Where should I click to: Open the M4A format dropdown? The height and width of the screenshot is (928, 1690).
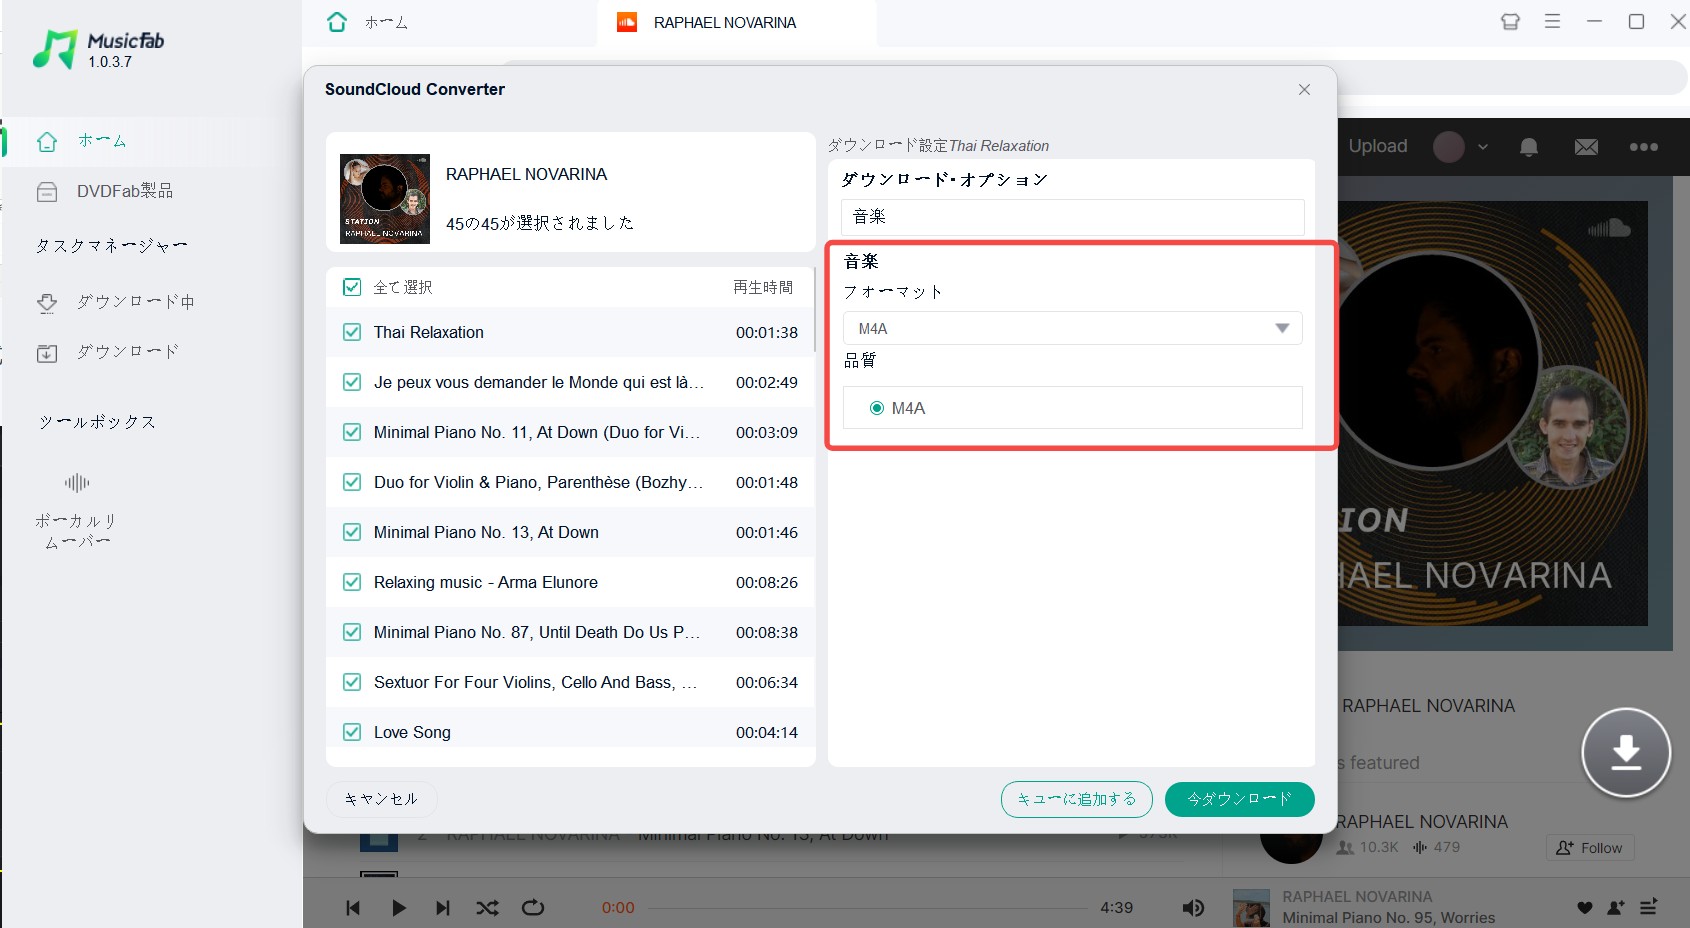pos(1072,328)
